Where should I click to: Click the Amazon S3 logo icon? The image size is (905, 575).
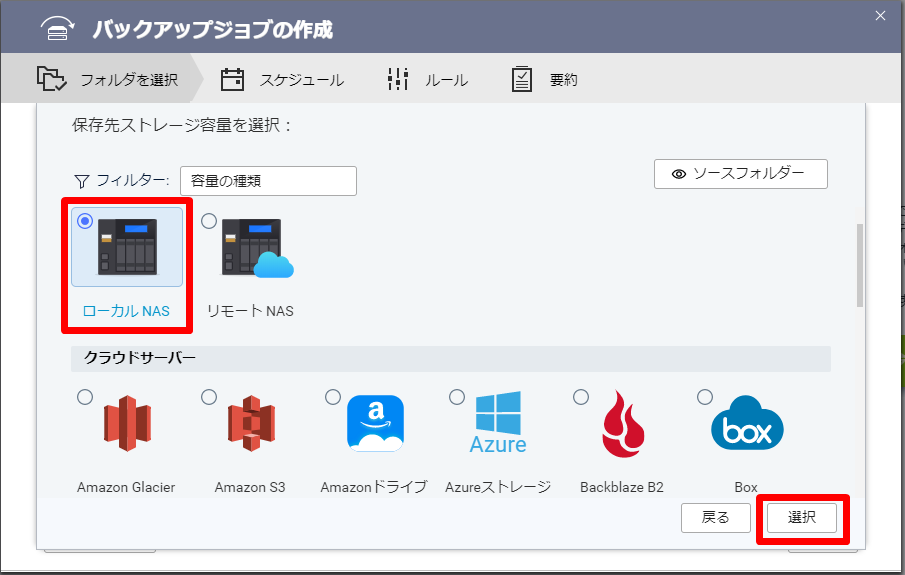tap(251, 423)
